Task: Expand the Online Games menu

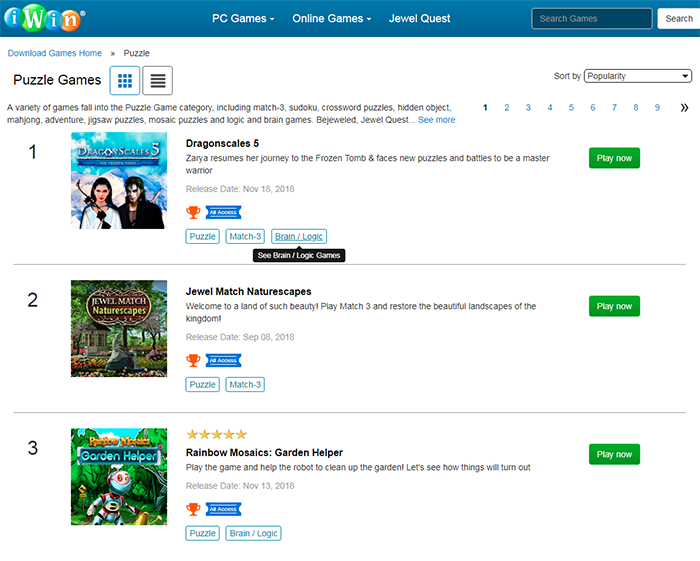Action: click(332, 18)
